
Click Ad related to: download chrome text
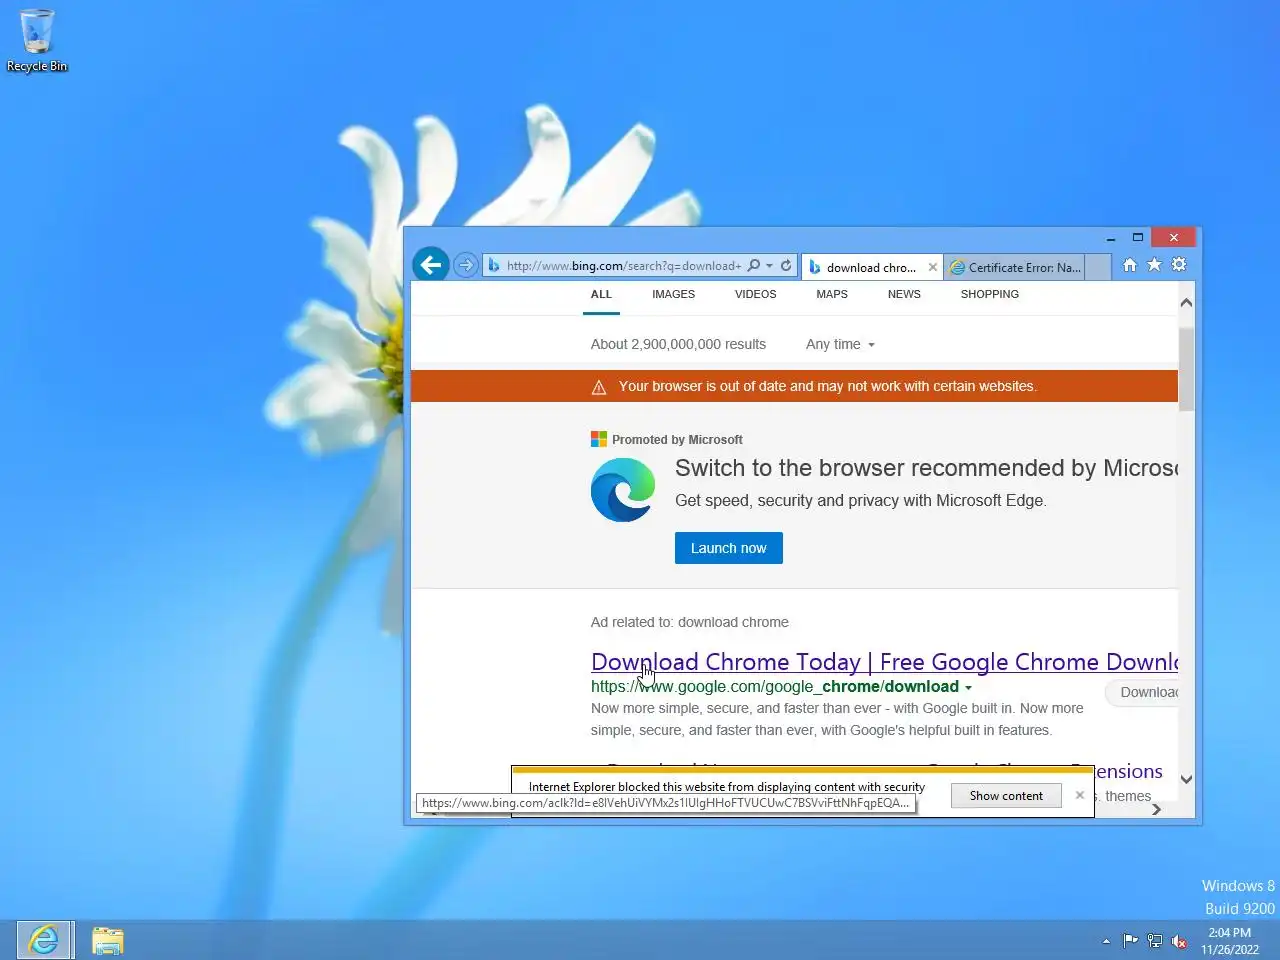[689, 622]
